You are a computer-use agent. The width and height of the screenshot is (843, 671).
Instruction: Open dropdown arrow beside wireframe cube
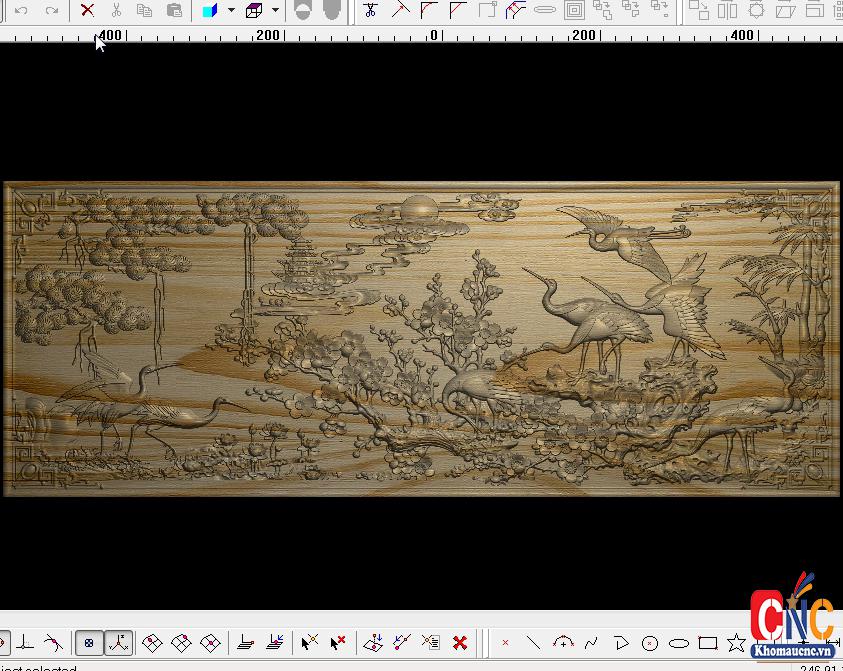(275, 10)
